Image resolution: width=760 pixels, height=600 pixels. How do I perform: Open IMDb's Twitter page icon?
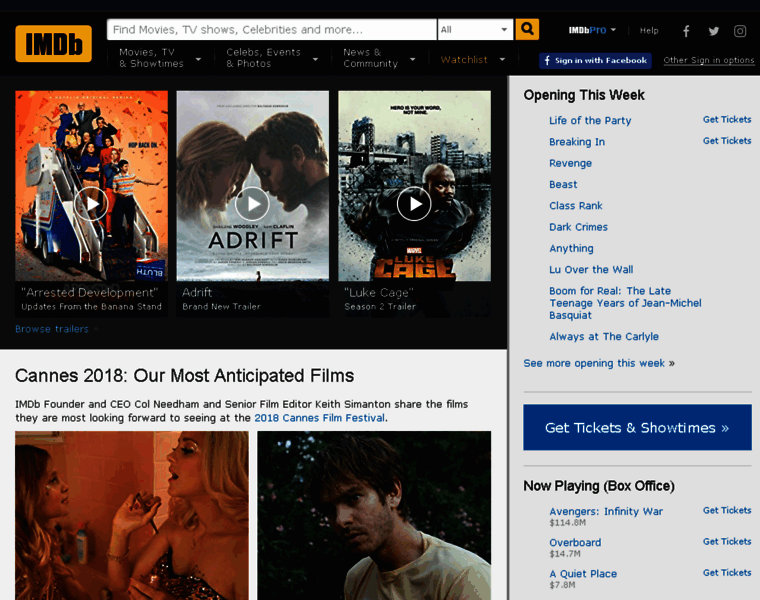(x=713, y=31)
